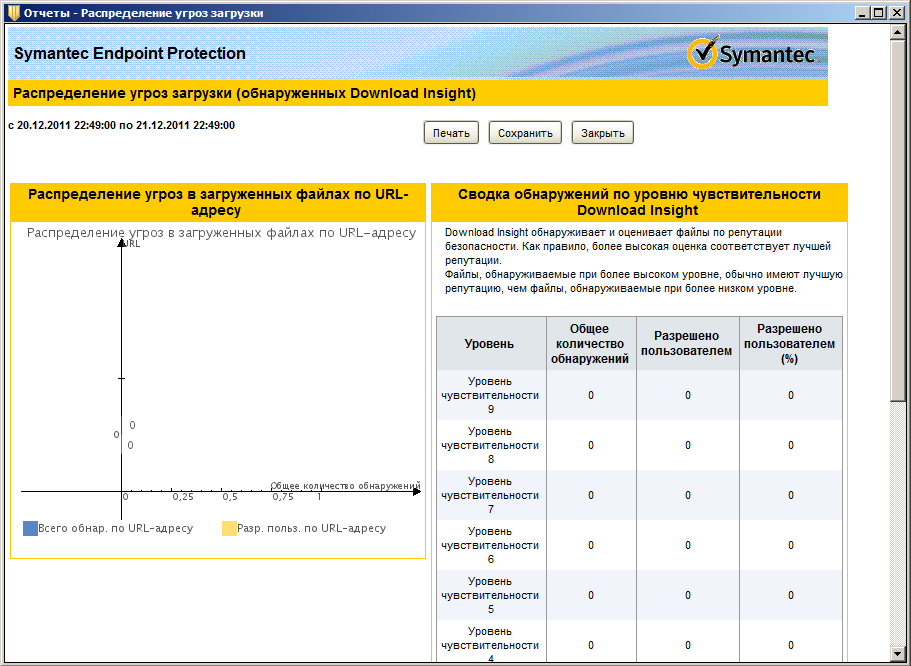Click the Download Insight description paragraph
Image resolution: width=911 pixels, height=666 pixels.
point(643,260)
